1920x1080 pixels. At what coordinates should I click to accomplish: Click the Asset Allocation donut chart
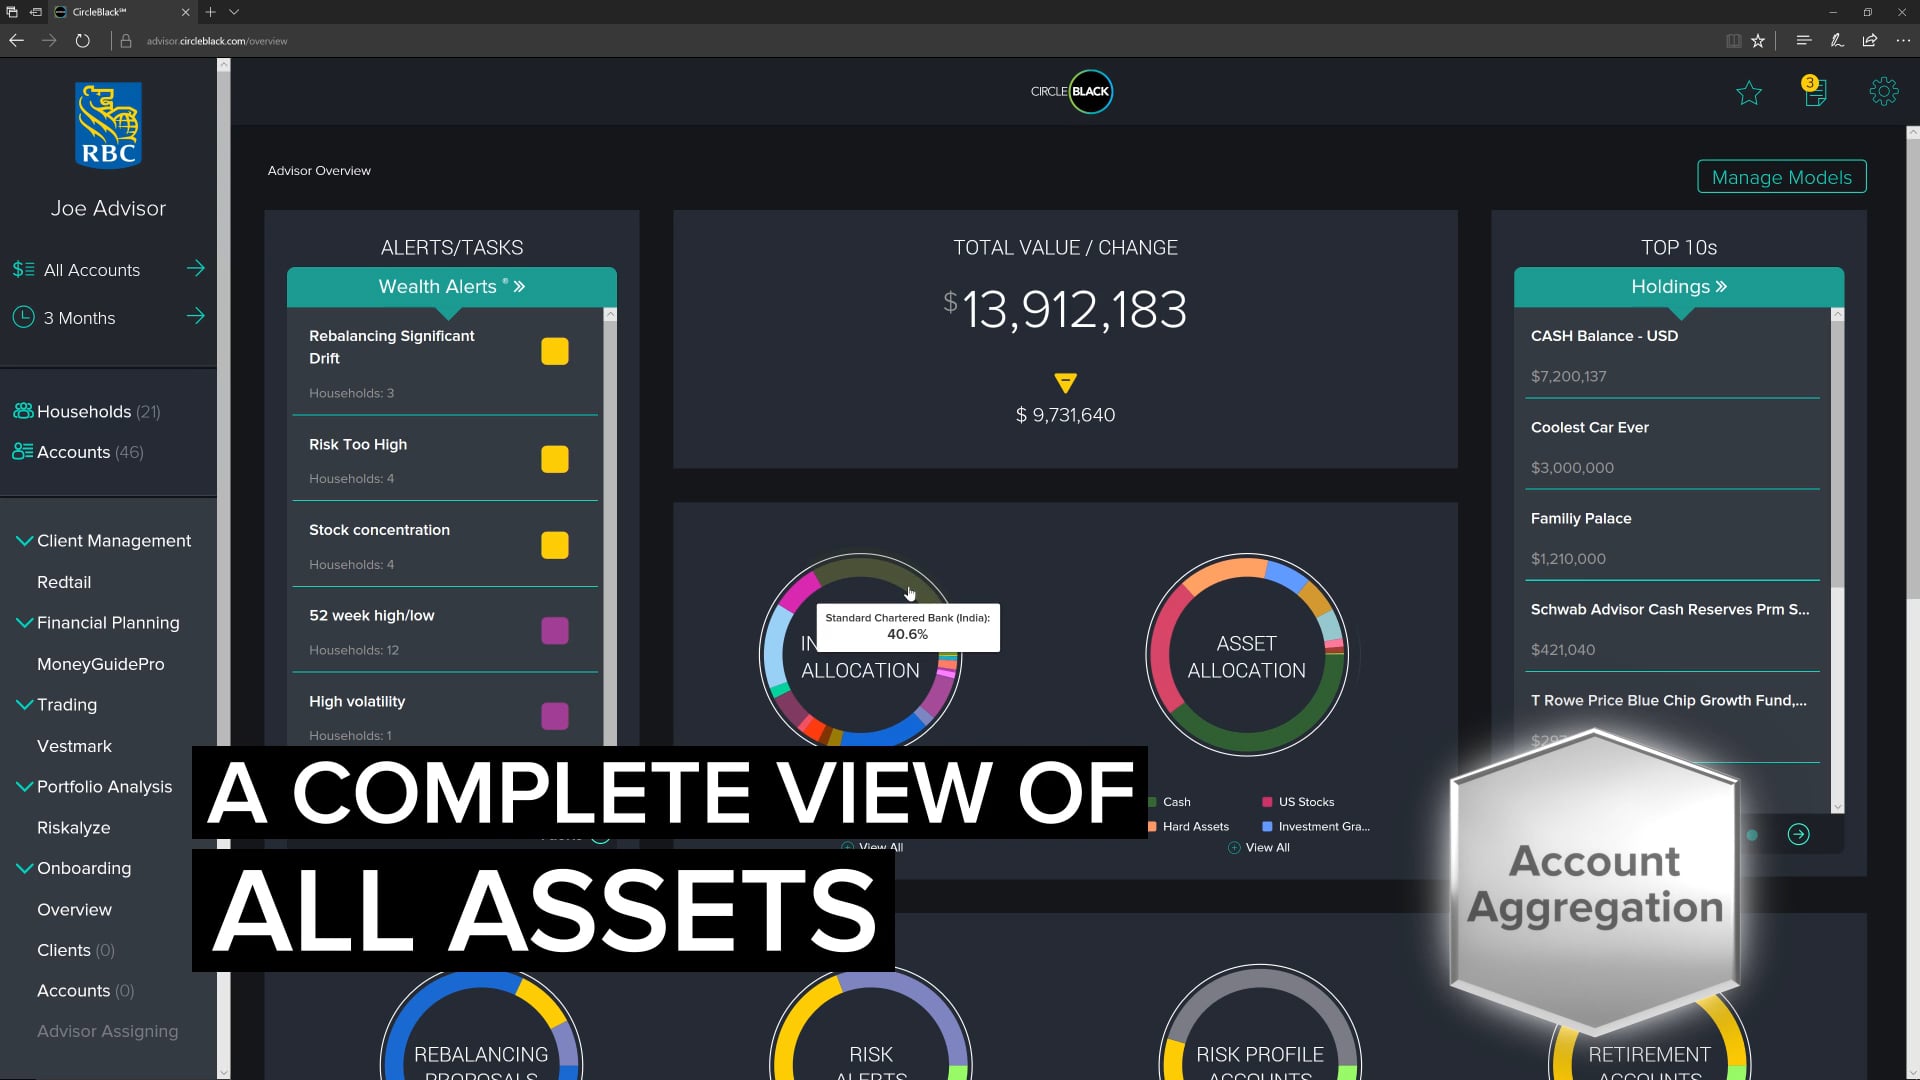(1246, 655)
